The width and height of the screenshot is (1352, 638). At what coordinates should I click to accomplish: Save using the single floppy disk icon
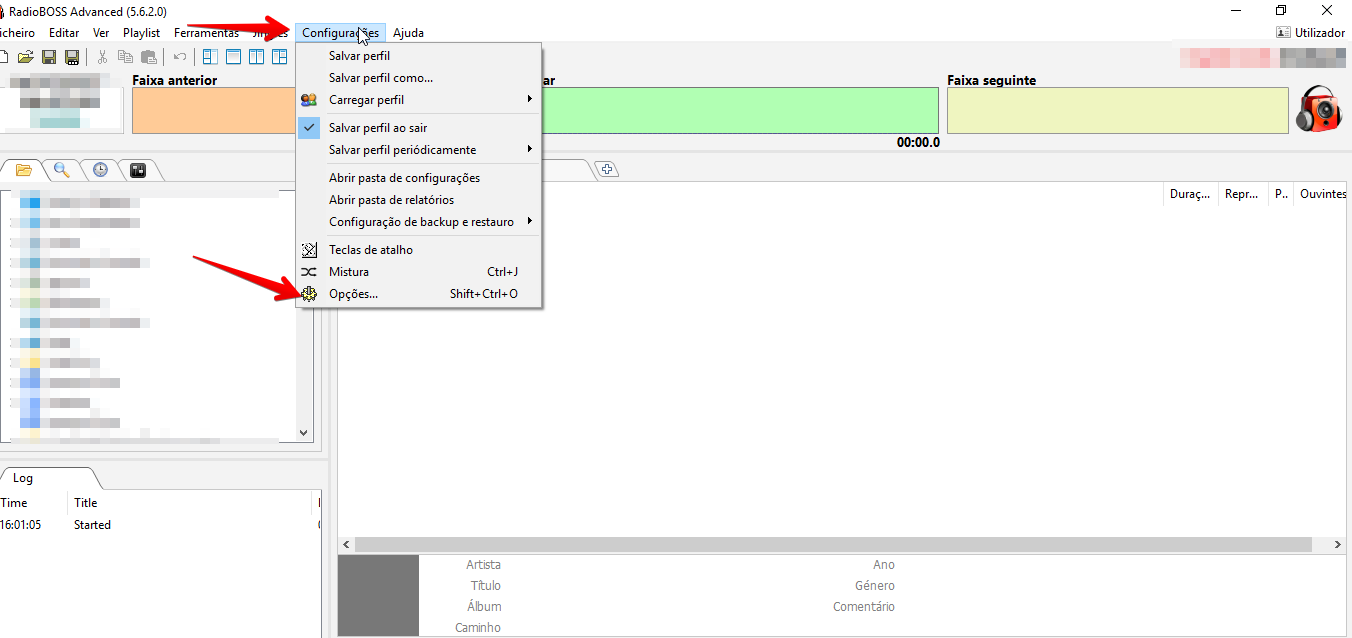click(48, 57)
